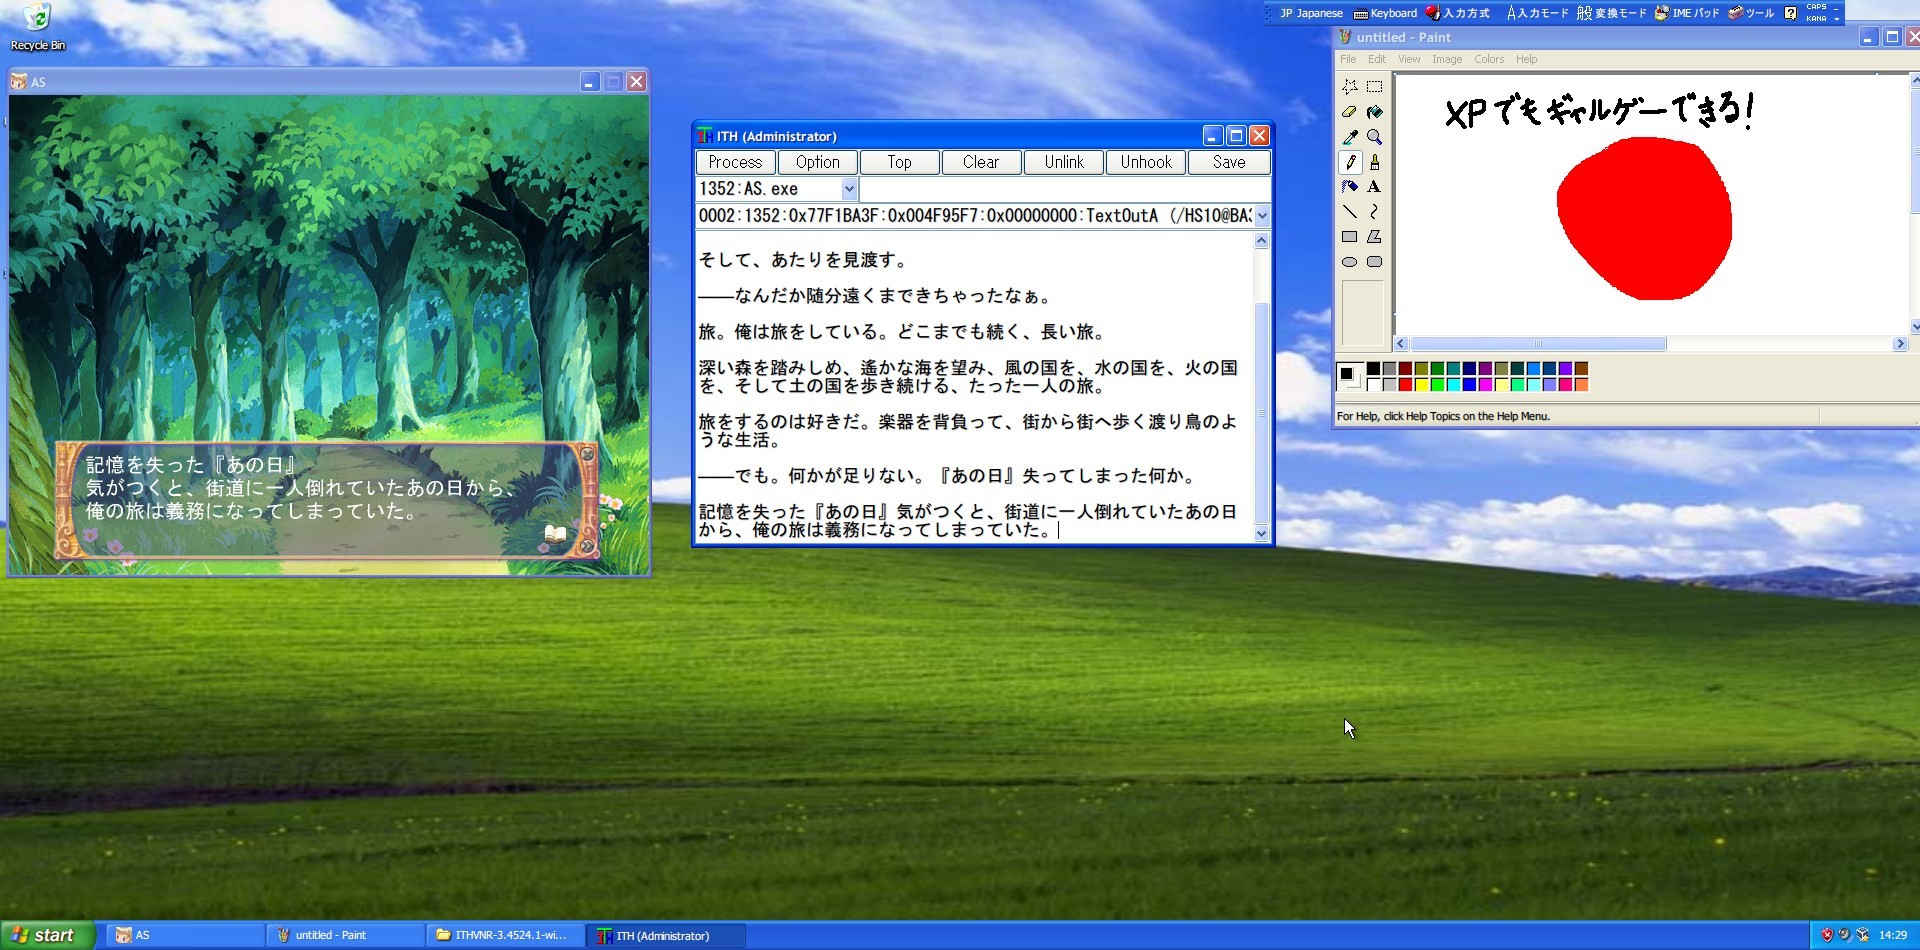The height and width of the screenshot is (950, 1920).
Task: Click the Save button in ITH
Action: tap(1227, 162)
